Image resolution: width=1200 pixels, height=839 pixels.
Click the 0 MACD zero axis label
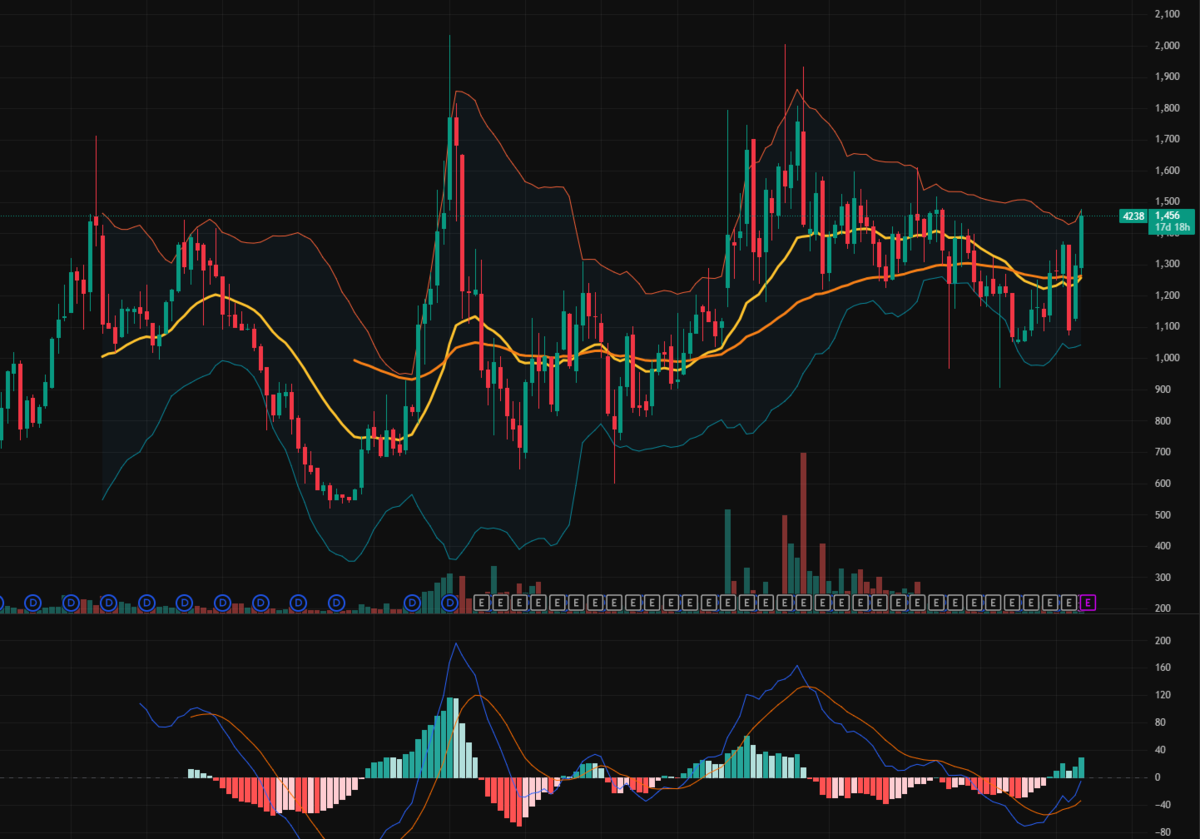pos(1157,777)
